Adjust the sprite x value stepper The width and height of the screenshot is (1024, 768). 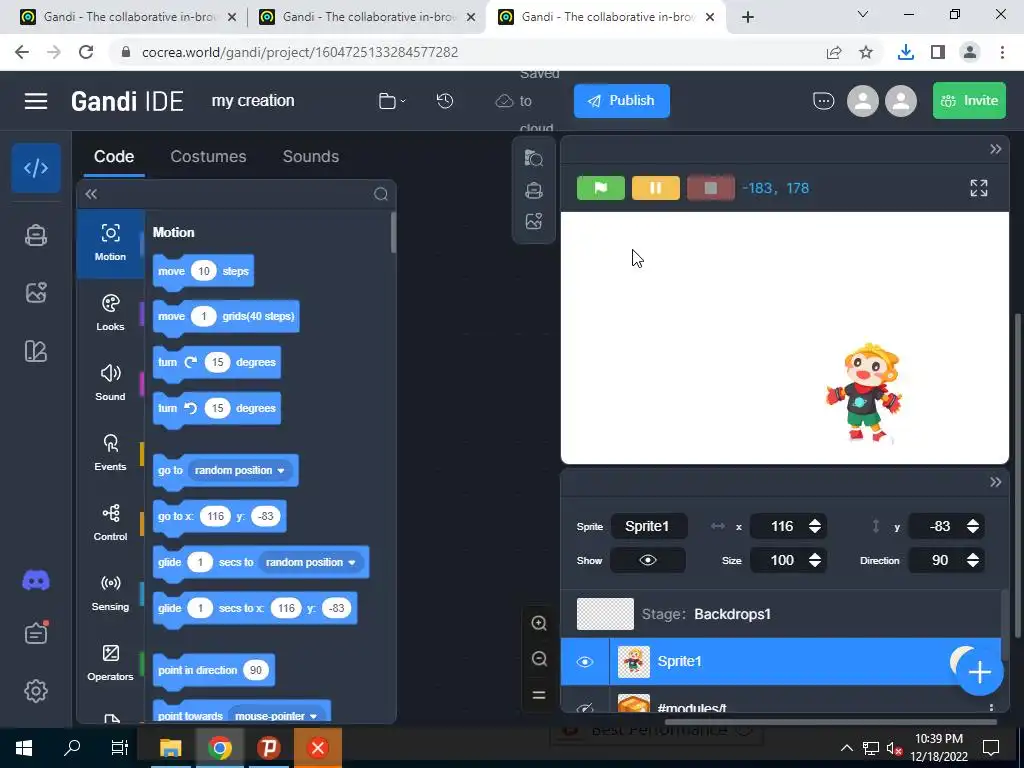coord(814,526)
